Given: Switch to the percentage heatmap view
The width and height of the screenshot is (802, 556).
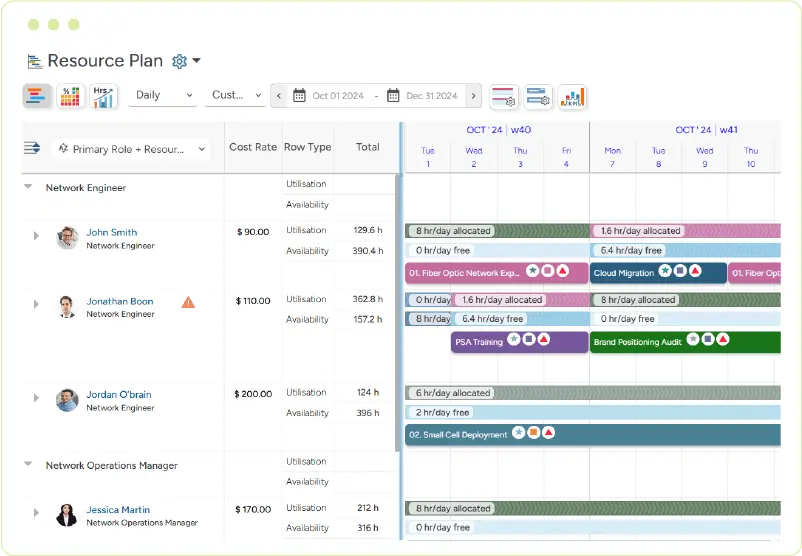Looking at the screenshot, I should click(x=70, y=96).
